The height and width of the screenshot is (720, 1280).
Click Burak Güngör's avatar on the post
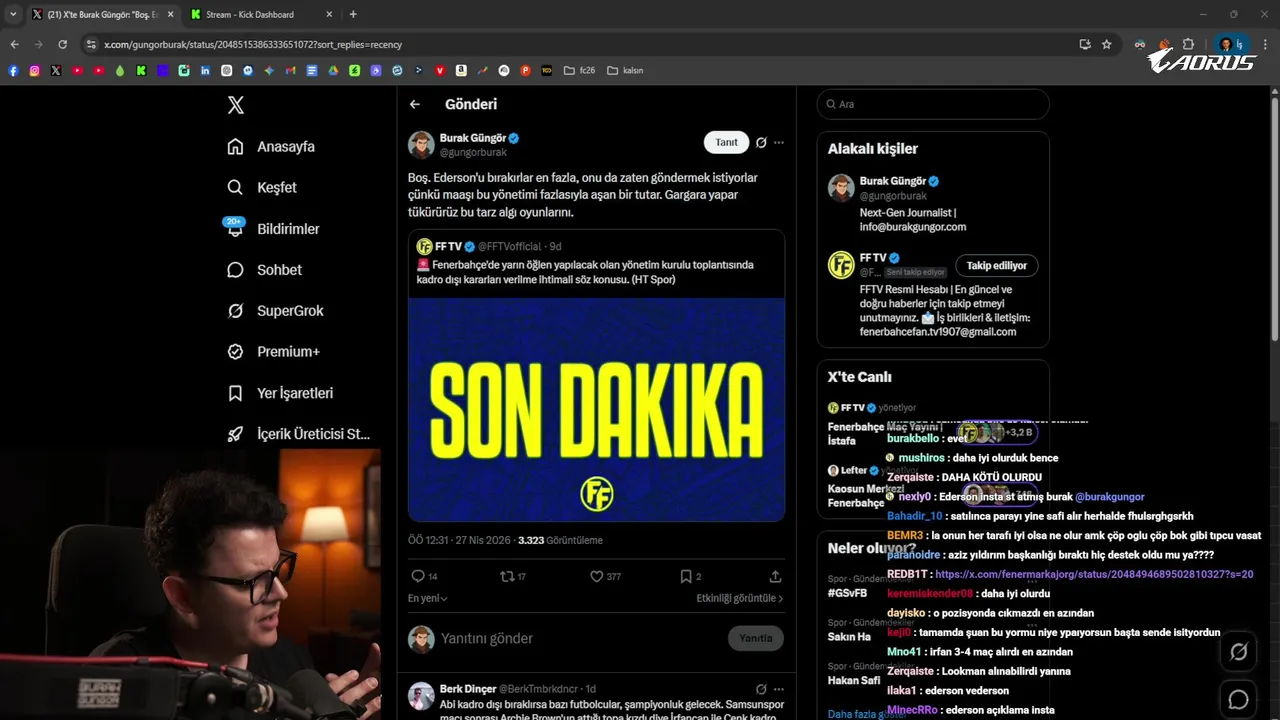421,145
